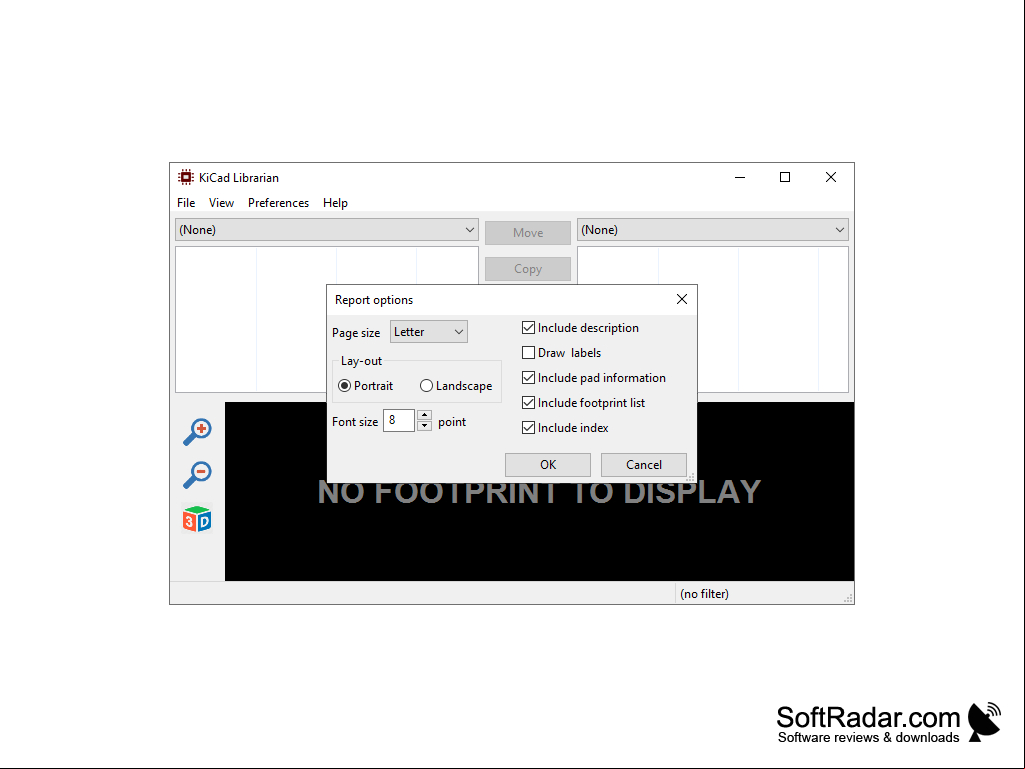This screenshot has width=1025, height=769.
Task: Open the Help menu
Action: click(x=335, y=203)
